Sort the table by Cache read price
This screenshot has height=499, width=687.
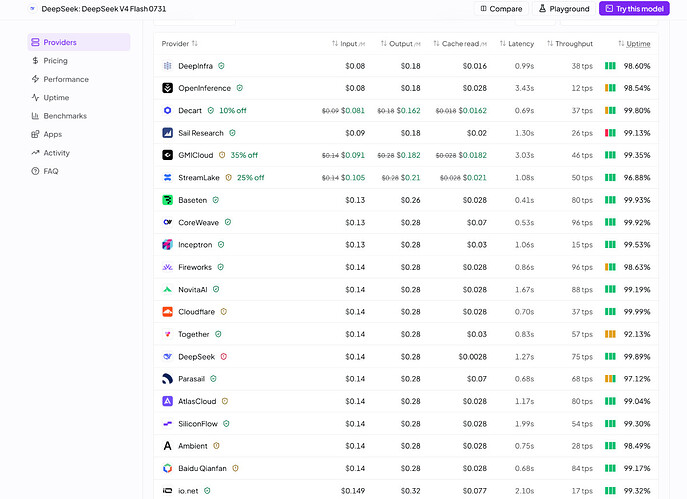click(460, 43)
